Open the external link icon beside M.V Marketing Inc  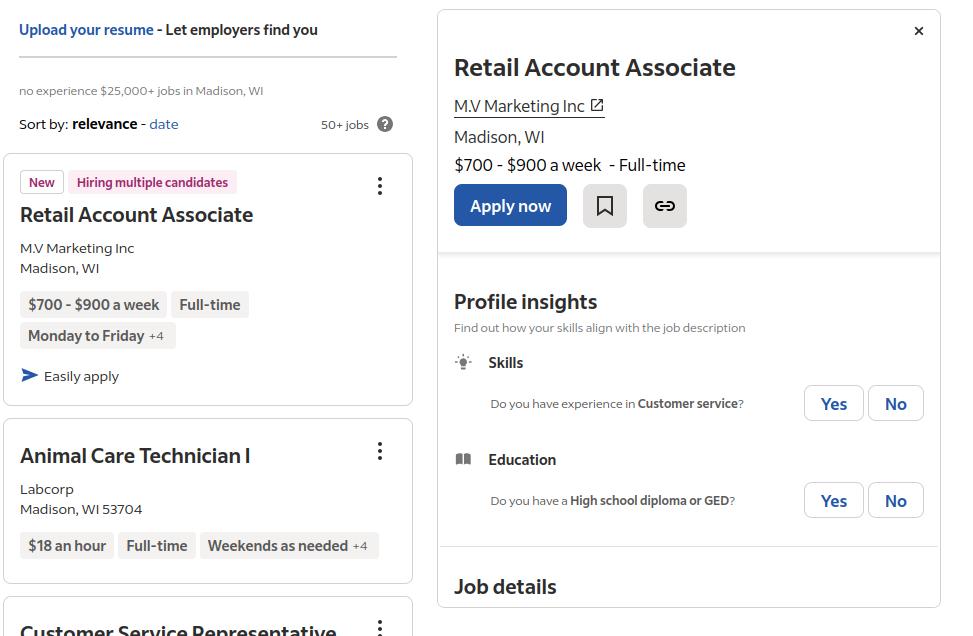pos(597,105)
